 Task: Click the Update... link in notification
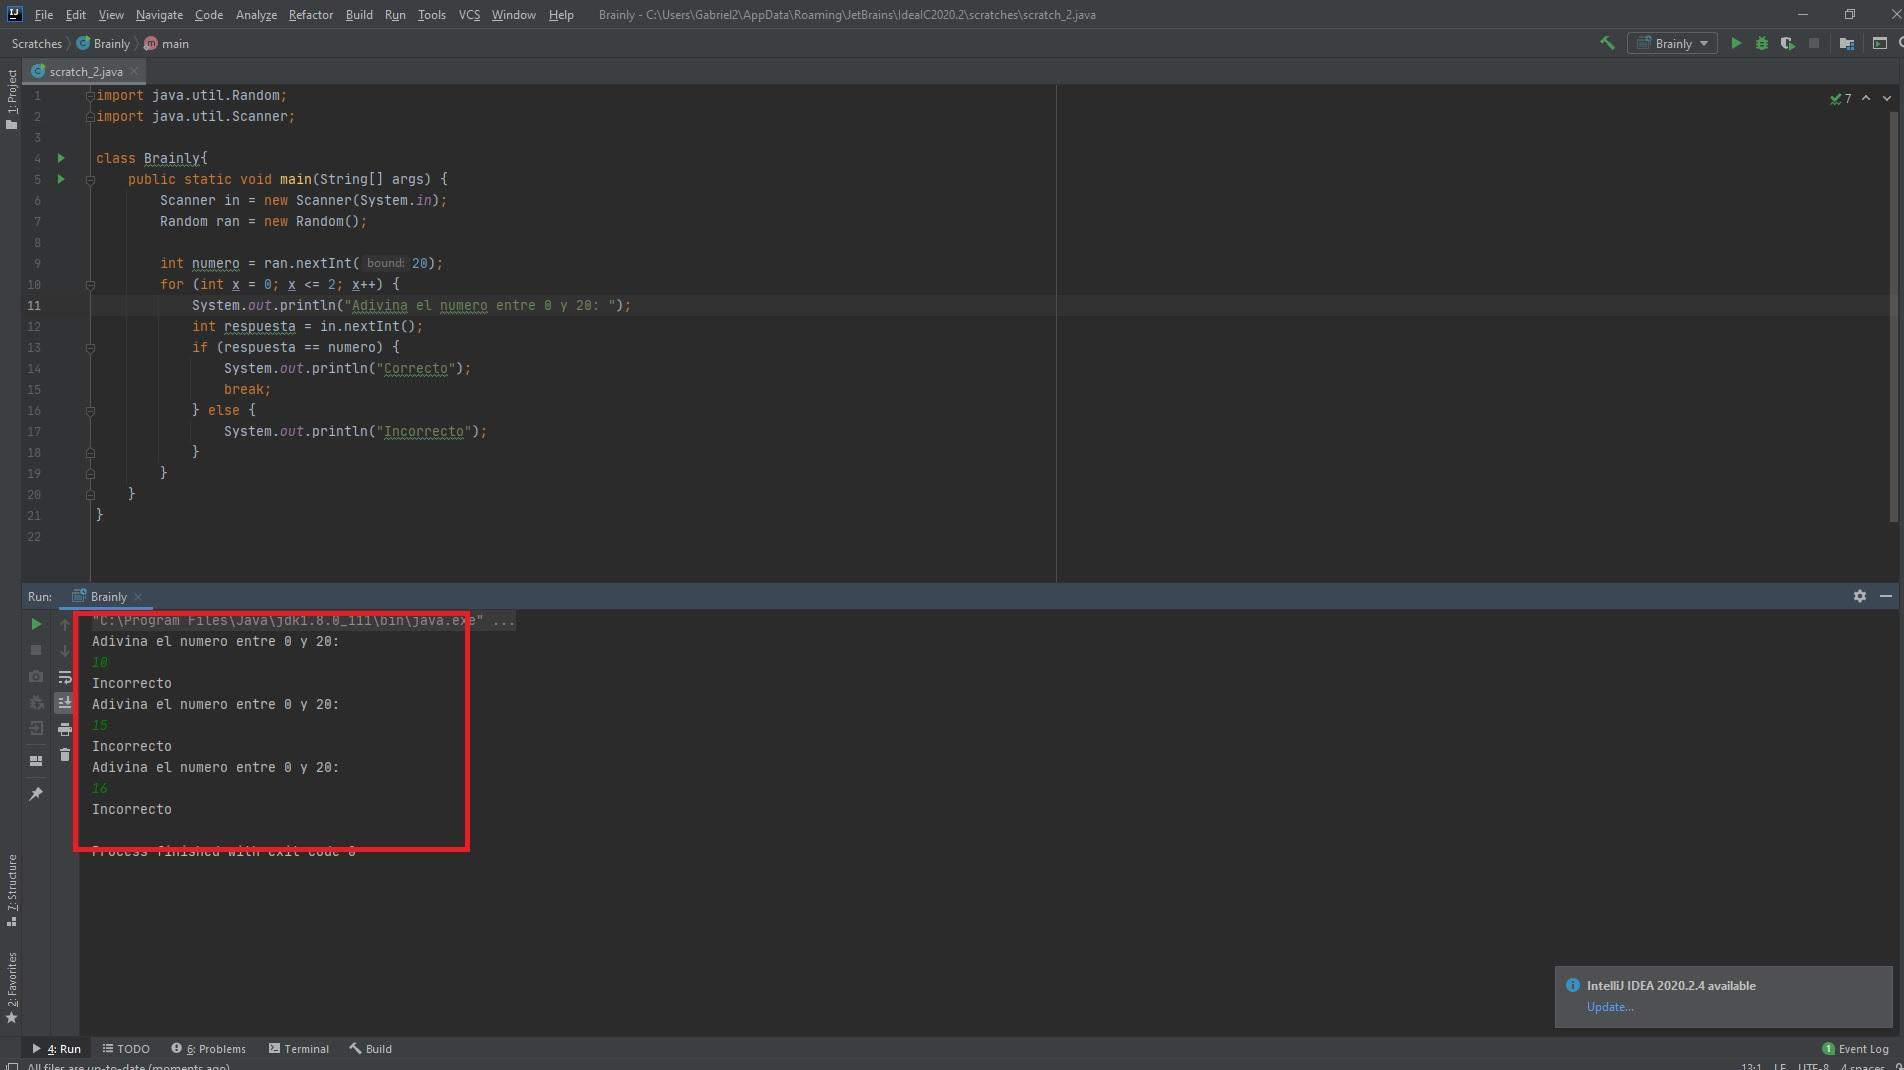(1609, 1007)
